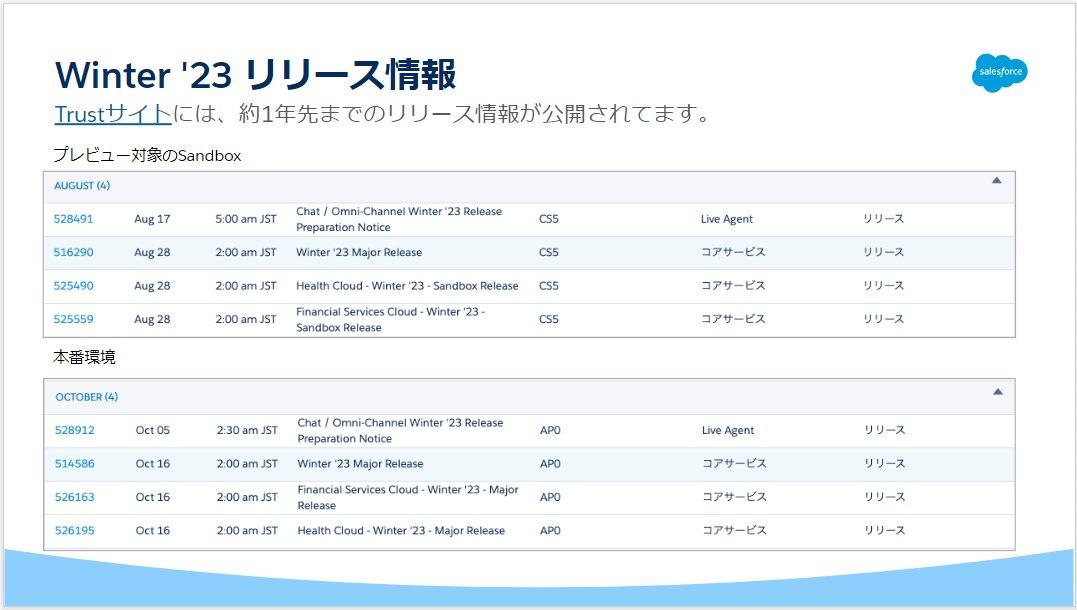Open maintenance ID 525490
This screenshot has width=1077, height=610.
[x=73, y=286]
